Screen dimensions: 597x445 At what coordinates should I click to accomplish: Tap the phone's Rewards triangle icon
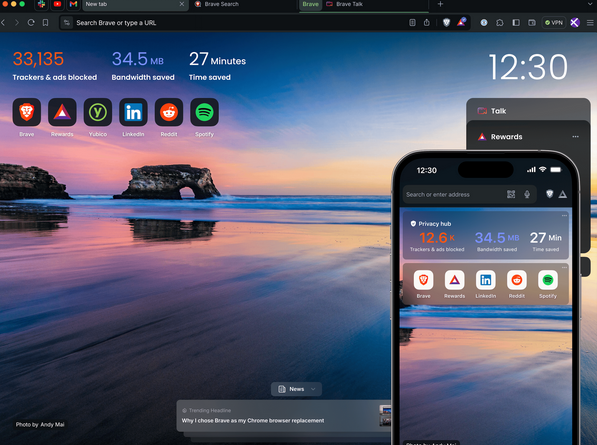(563, 195)
